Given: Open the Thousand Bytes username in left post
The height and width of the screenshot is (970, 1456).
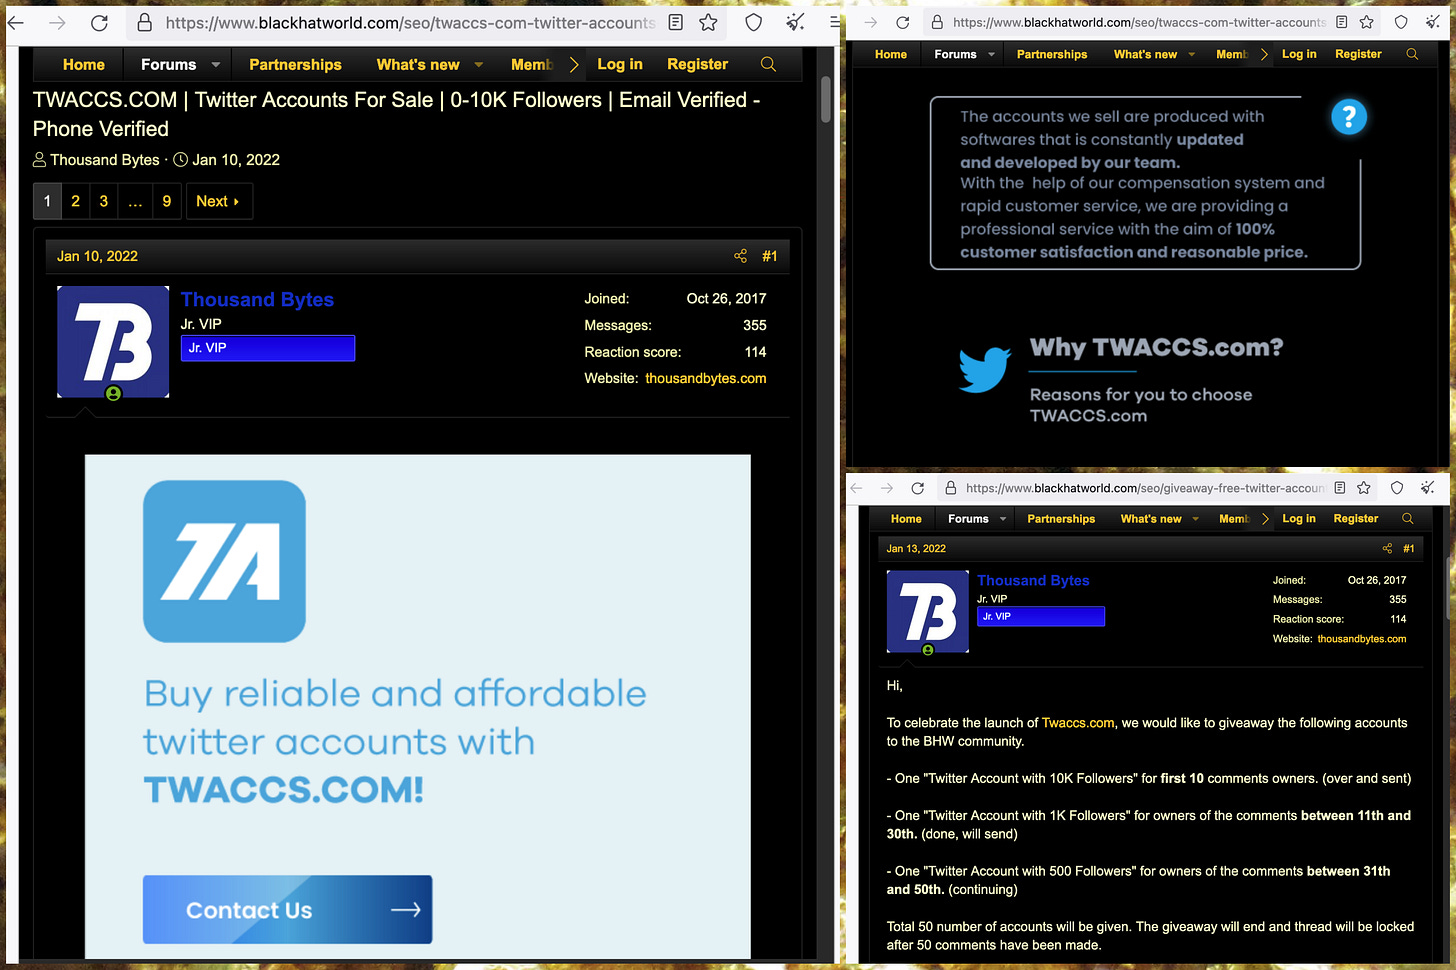Looking at the screenshot, I should [x=257, y=299].
